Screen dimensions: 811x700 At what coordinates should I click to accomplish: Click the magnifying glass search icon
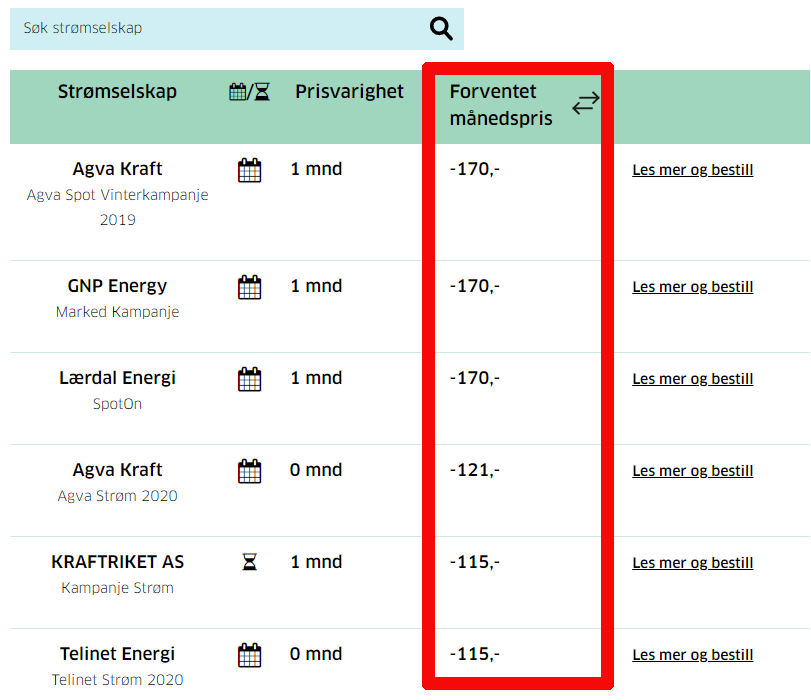[x=441, y=28]
